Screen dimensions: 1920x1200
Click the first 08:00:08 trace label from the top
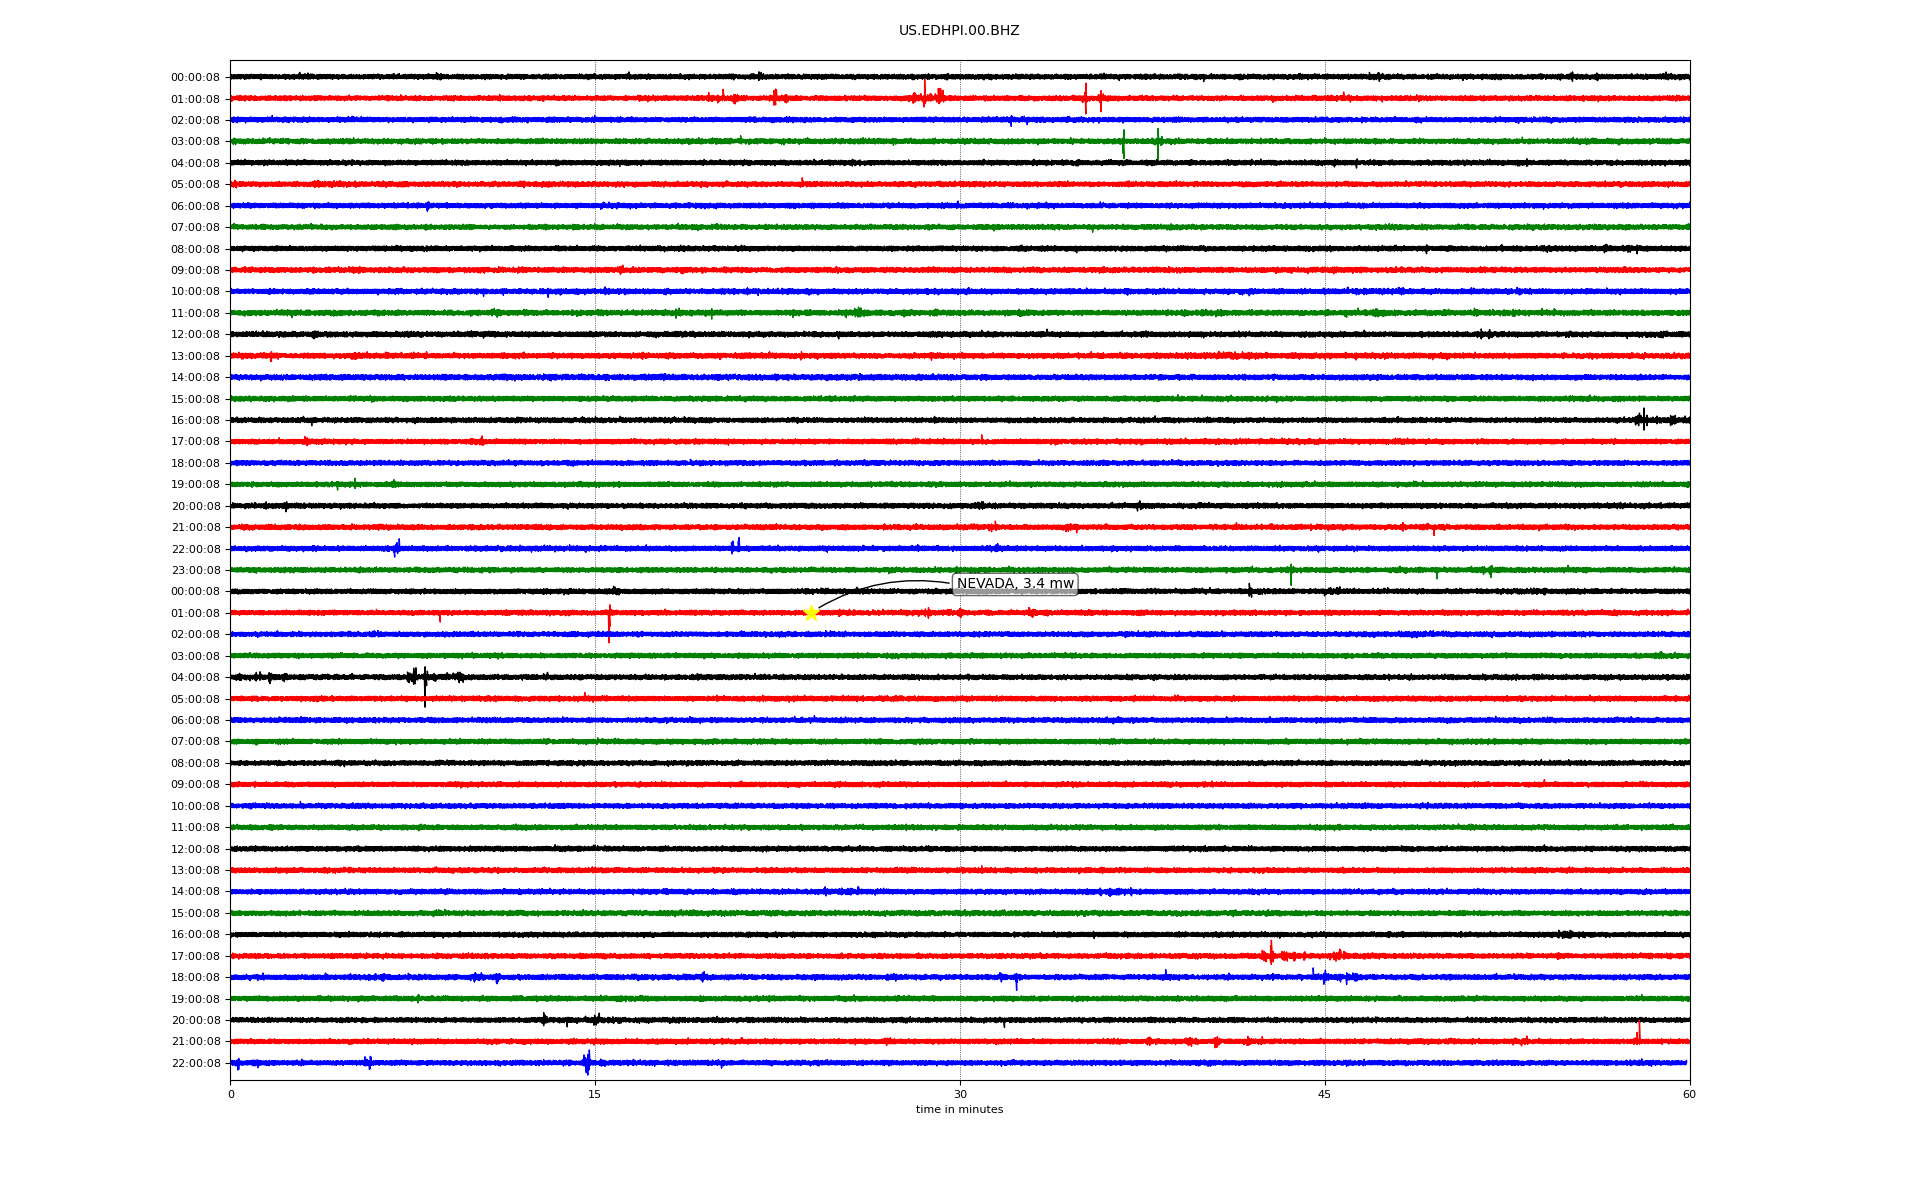point(196,249)
